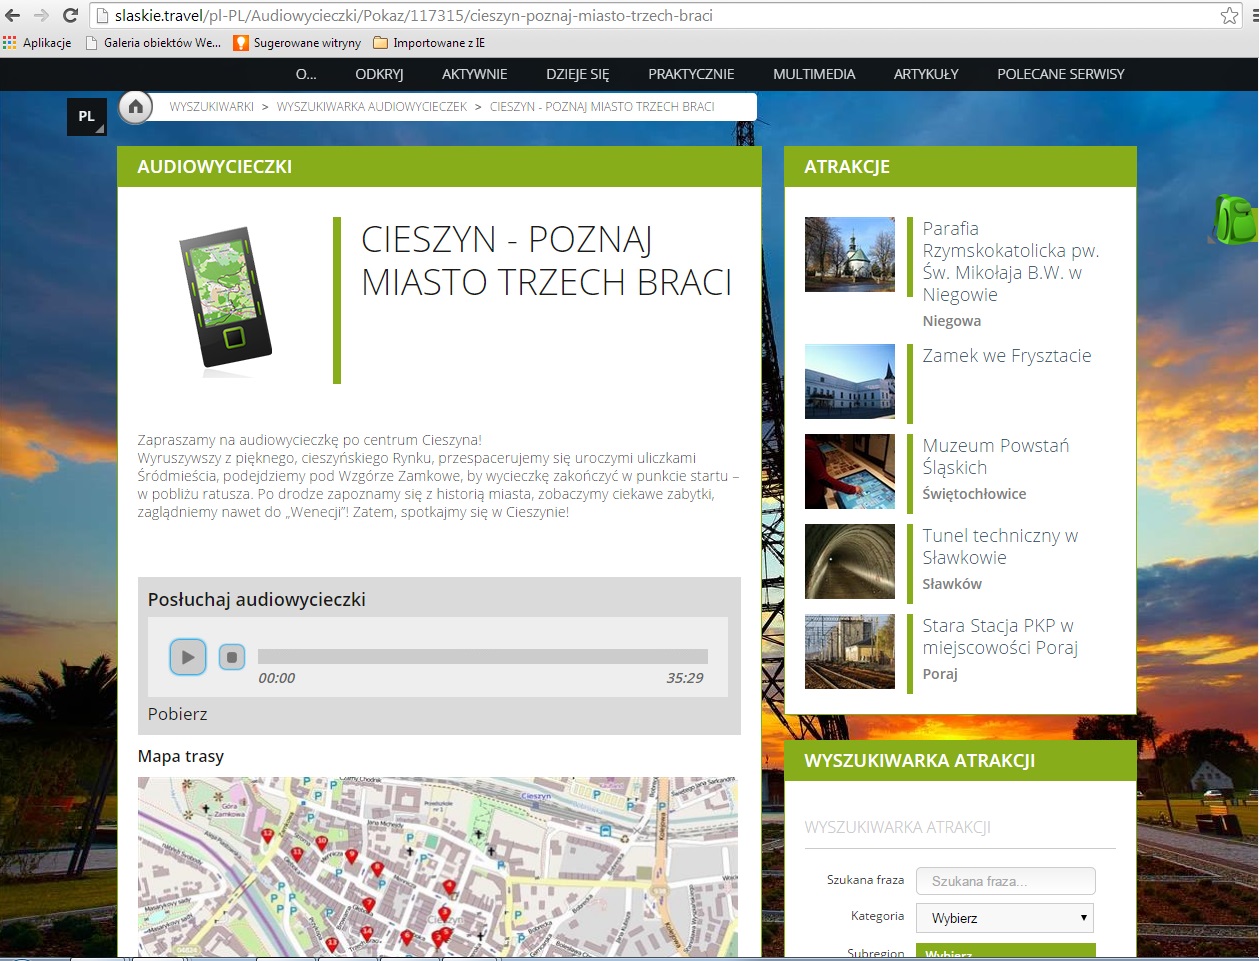The image size is (1259, 961).
Task: Click the Szukana fraza search field
Action: [1004, 881]
